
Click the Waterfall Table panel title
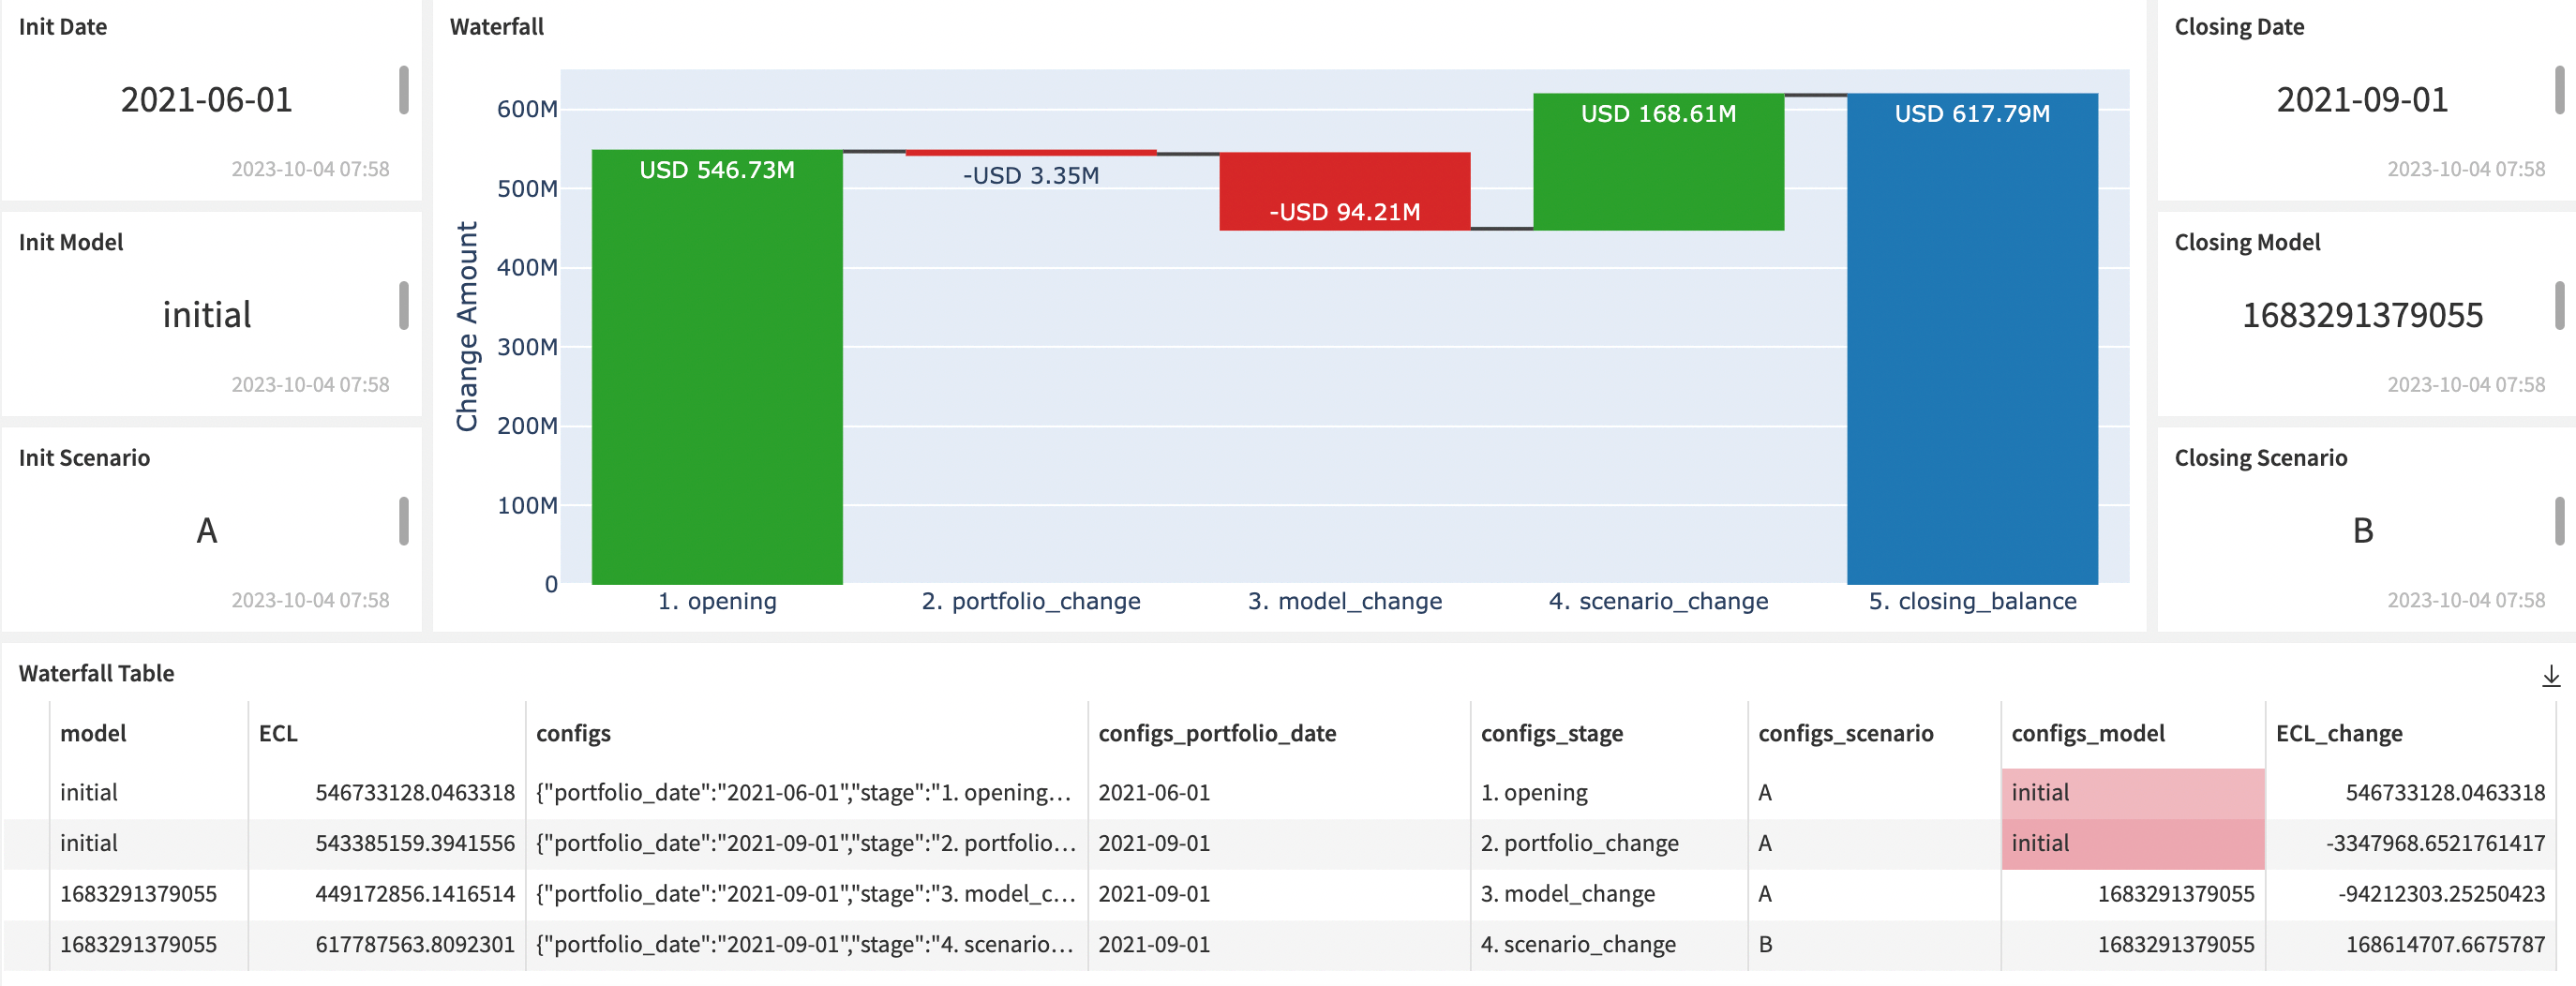(96, 673)
